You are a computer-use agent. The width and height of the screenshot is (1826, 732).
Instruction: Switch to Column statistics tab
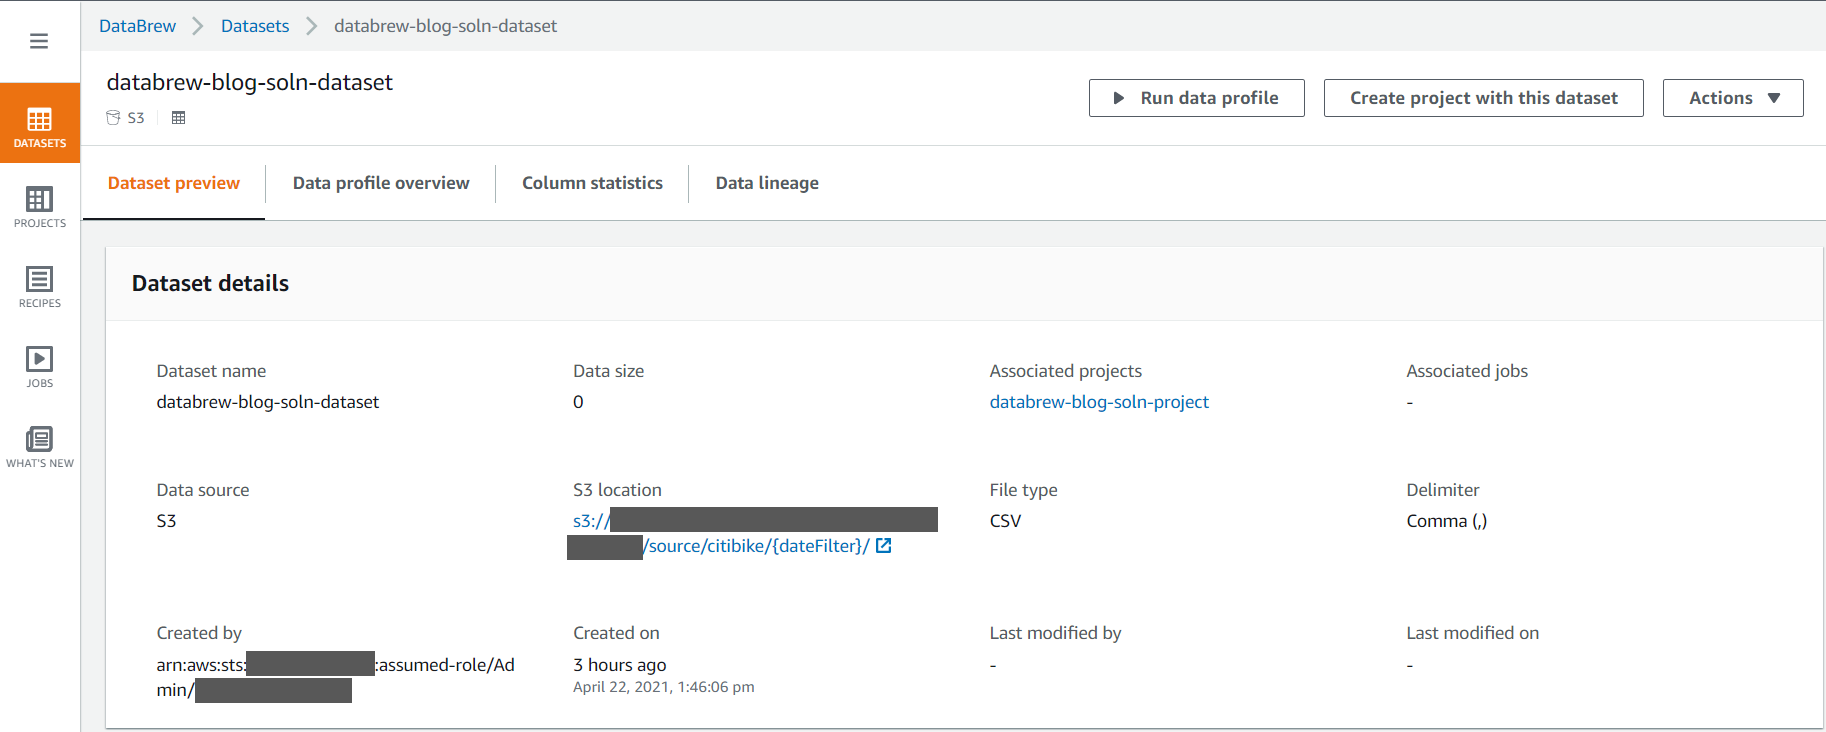[x=592, y=183]
